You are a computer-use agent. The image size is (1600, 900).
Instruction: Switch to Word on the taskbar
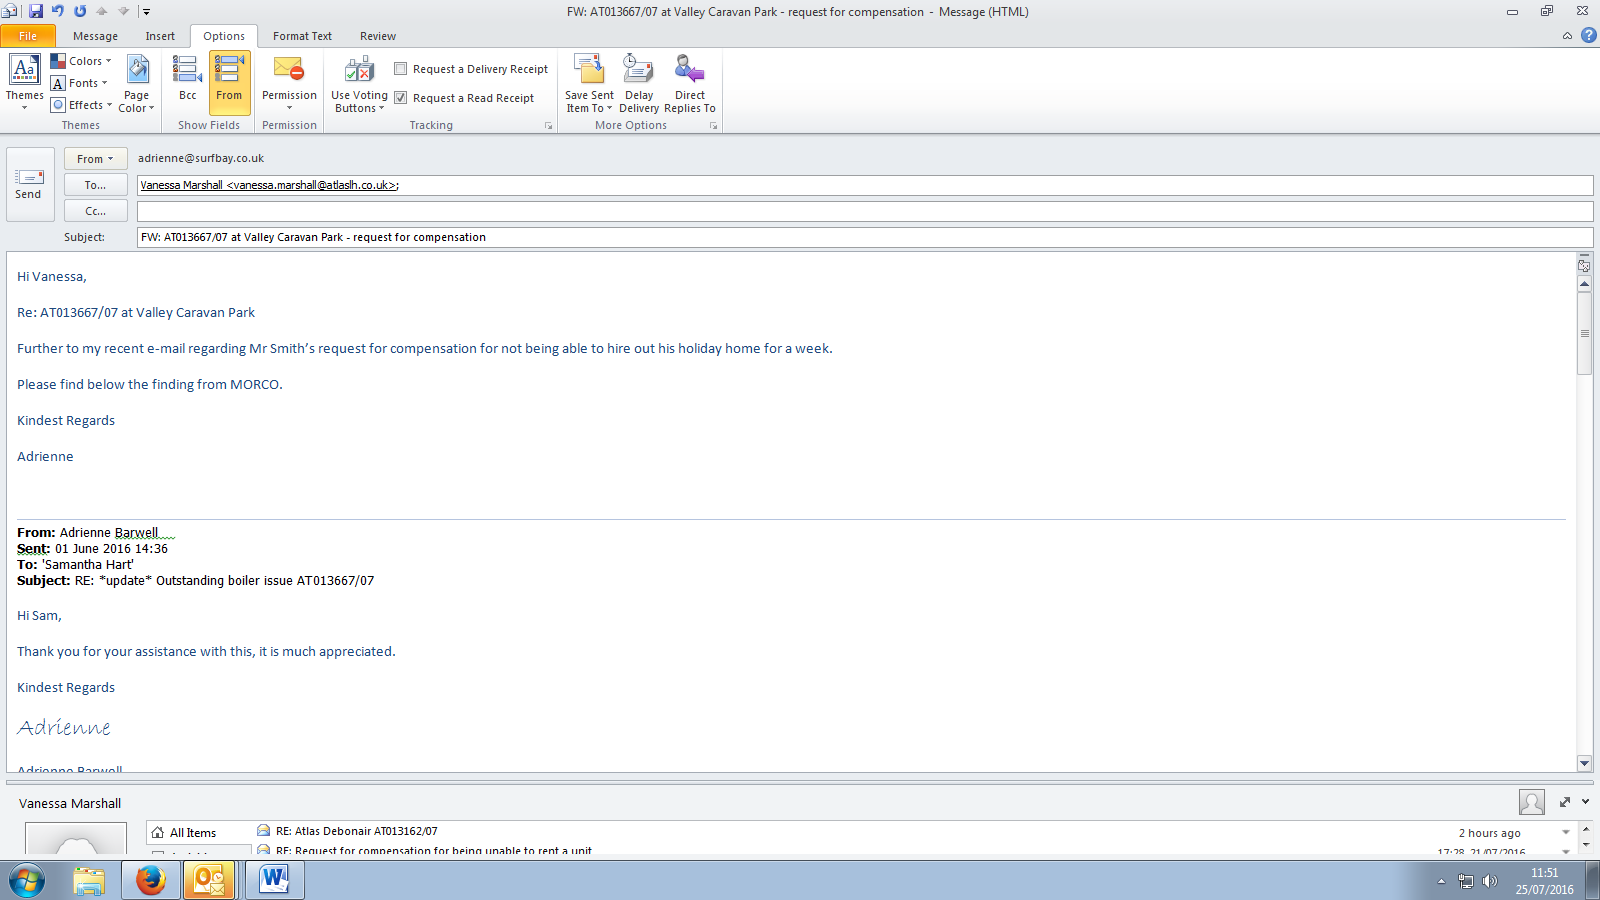tap(273, 881)
